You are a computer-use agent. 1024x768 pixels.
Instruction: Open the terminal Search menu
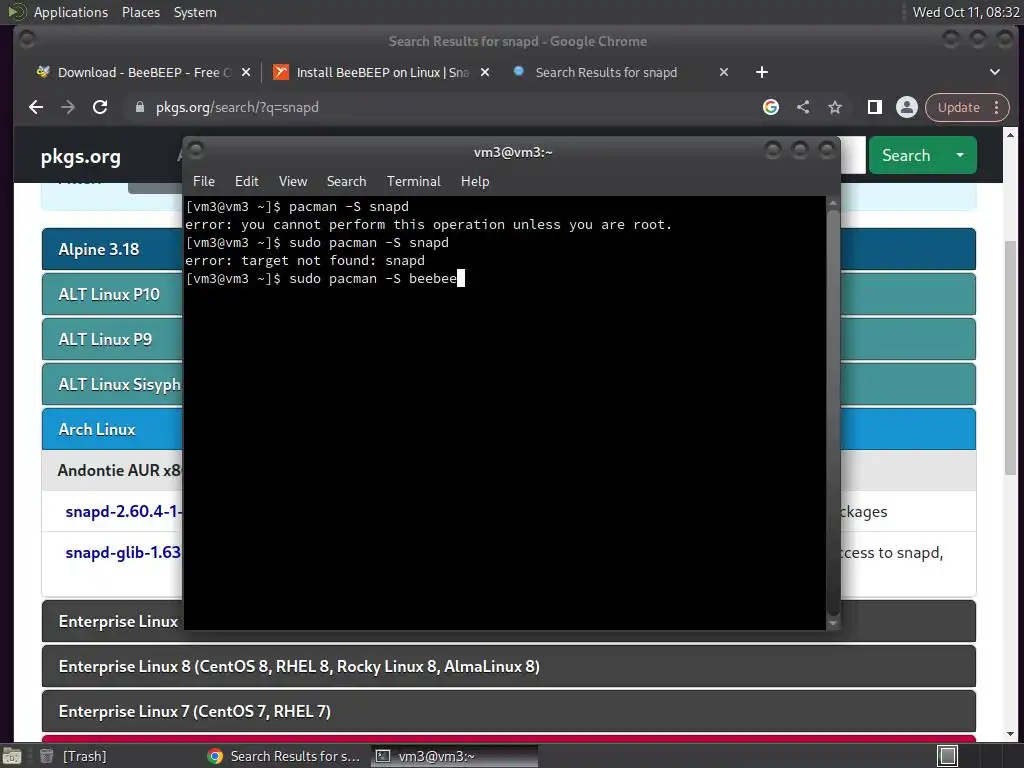click(x=346, y=182)
